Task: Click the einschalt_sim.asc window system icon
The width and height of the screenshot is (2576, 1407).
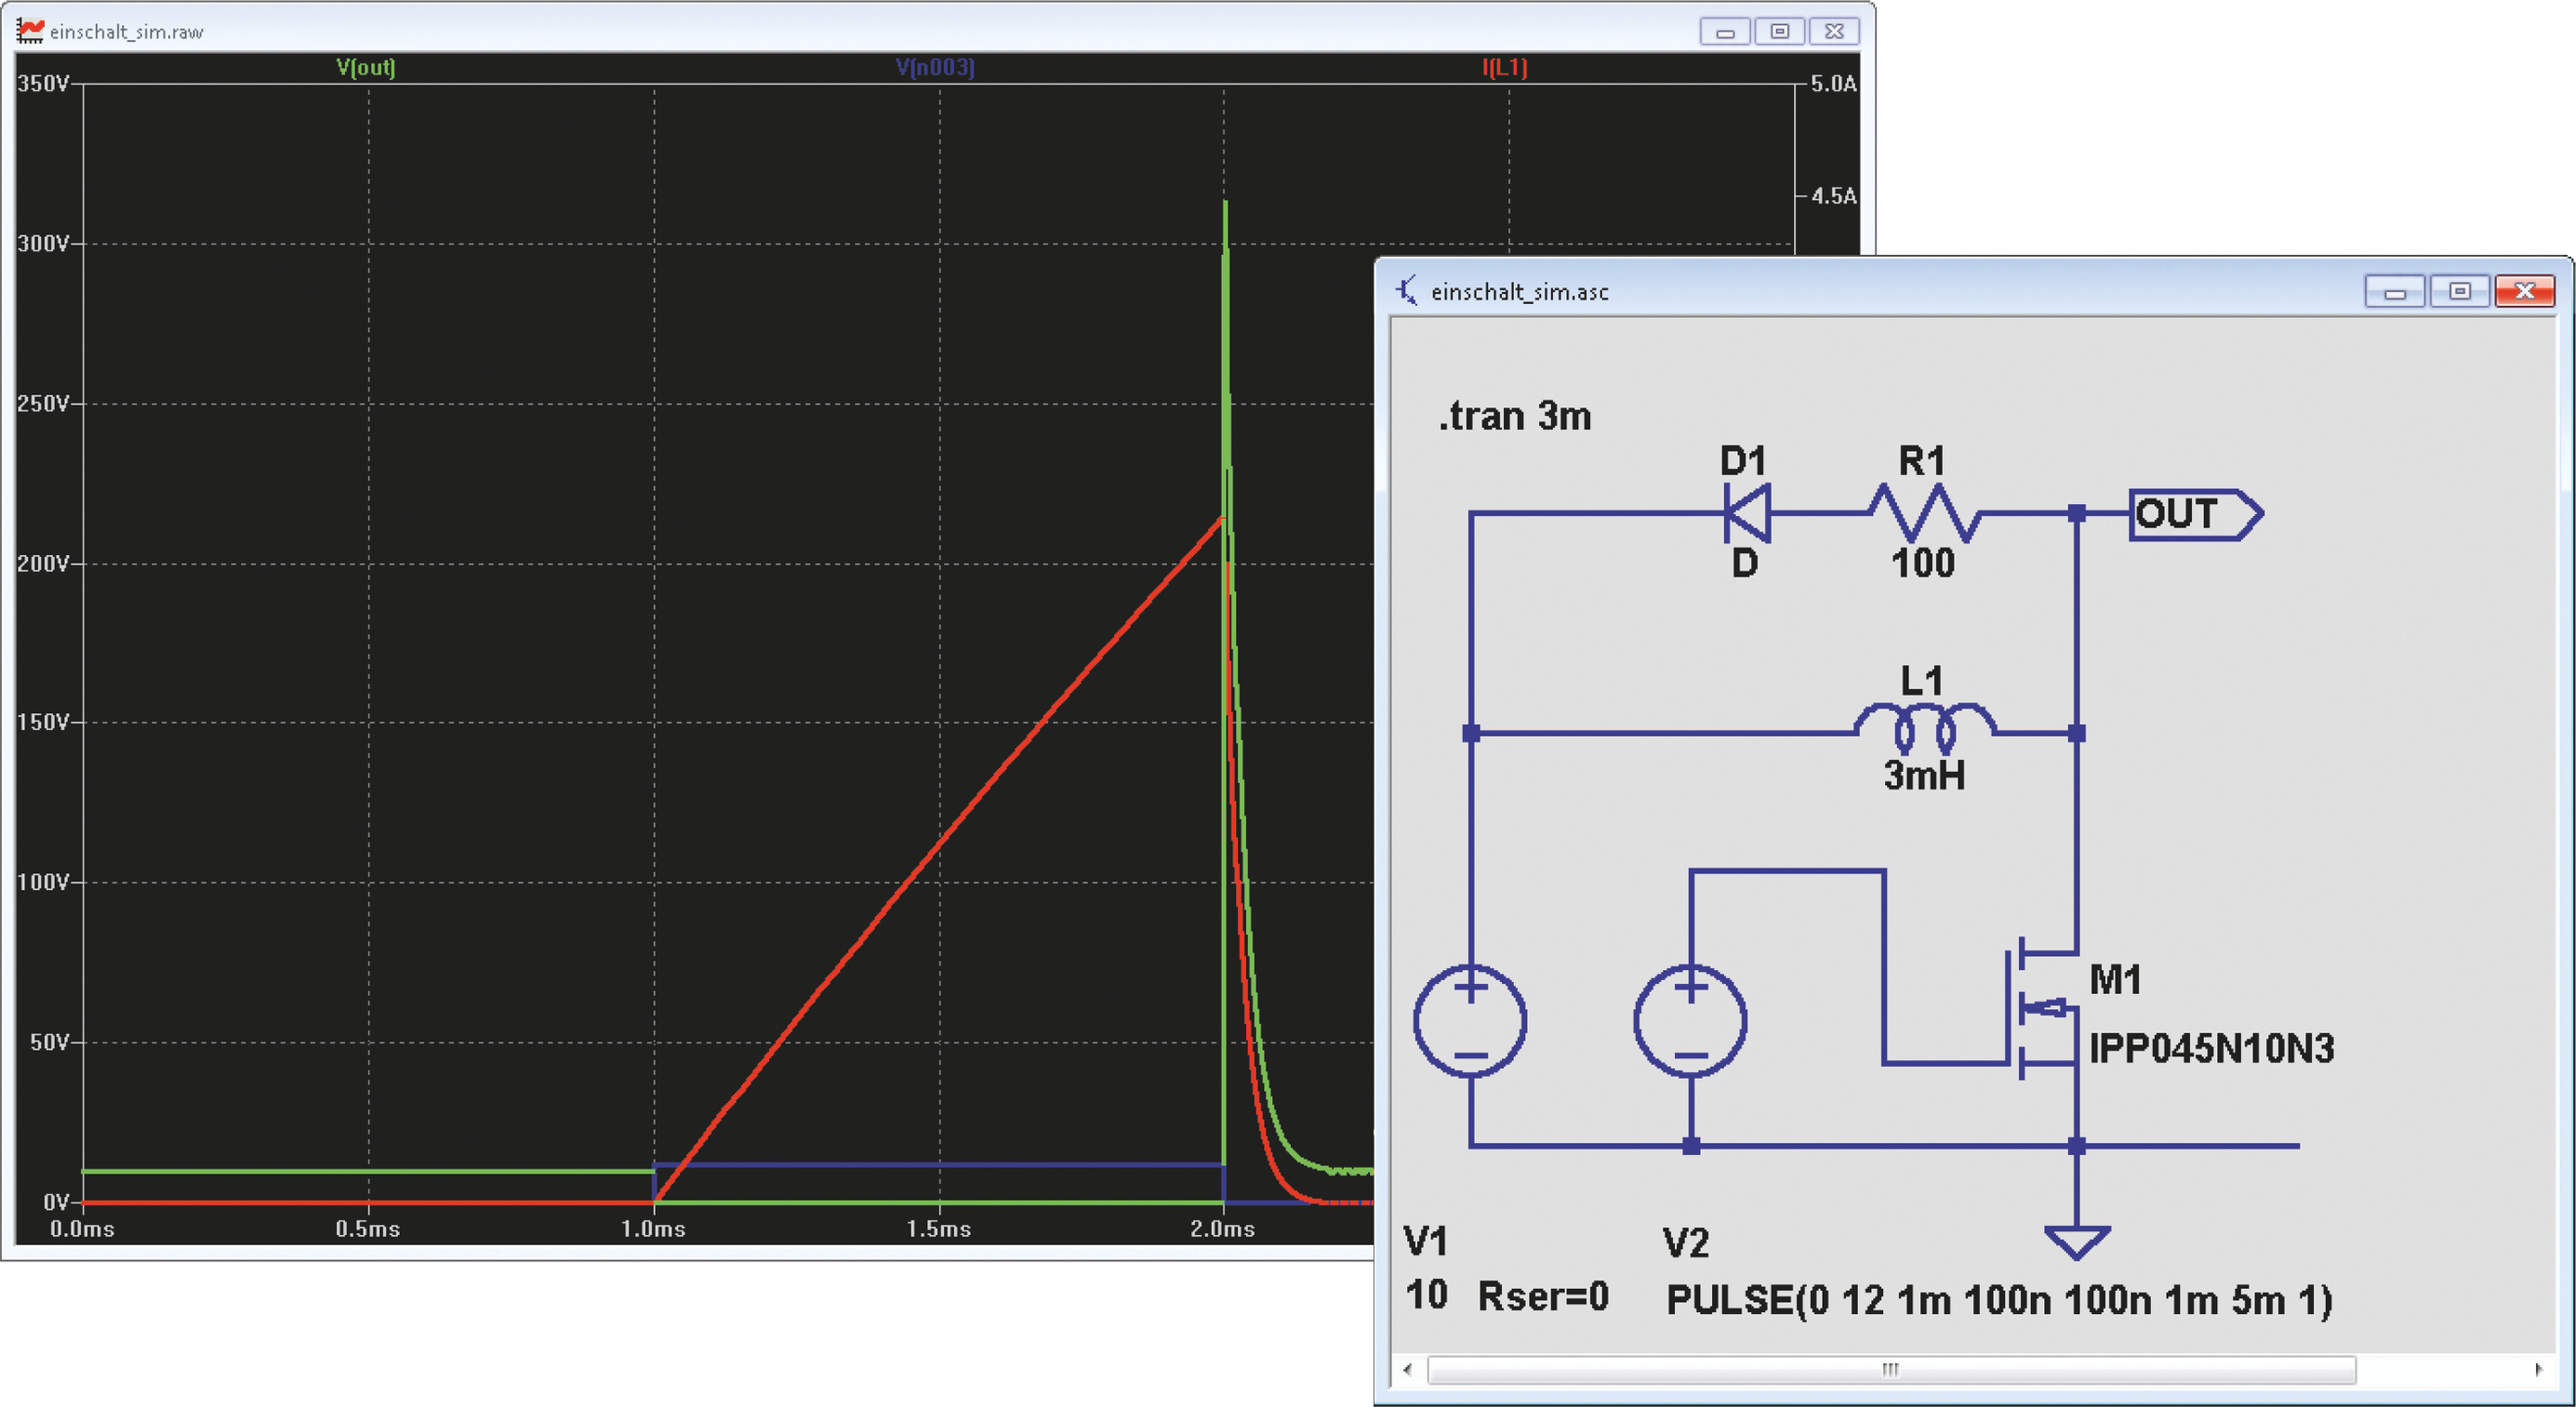Action: 1407,291
